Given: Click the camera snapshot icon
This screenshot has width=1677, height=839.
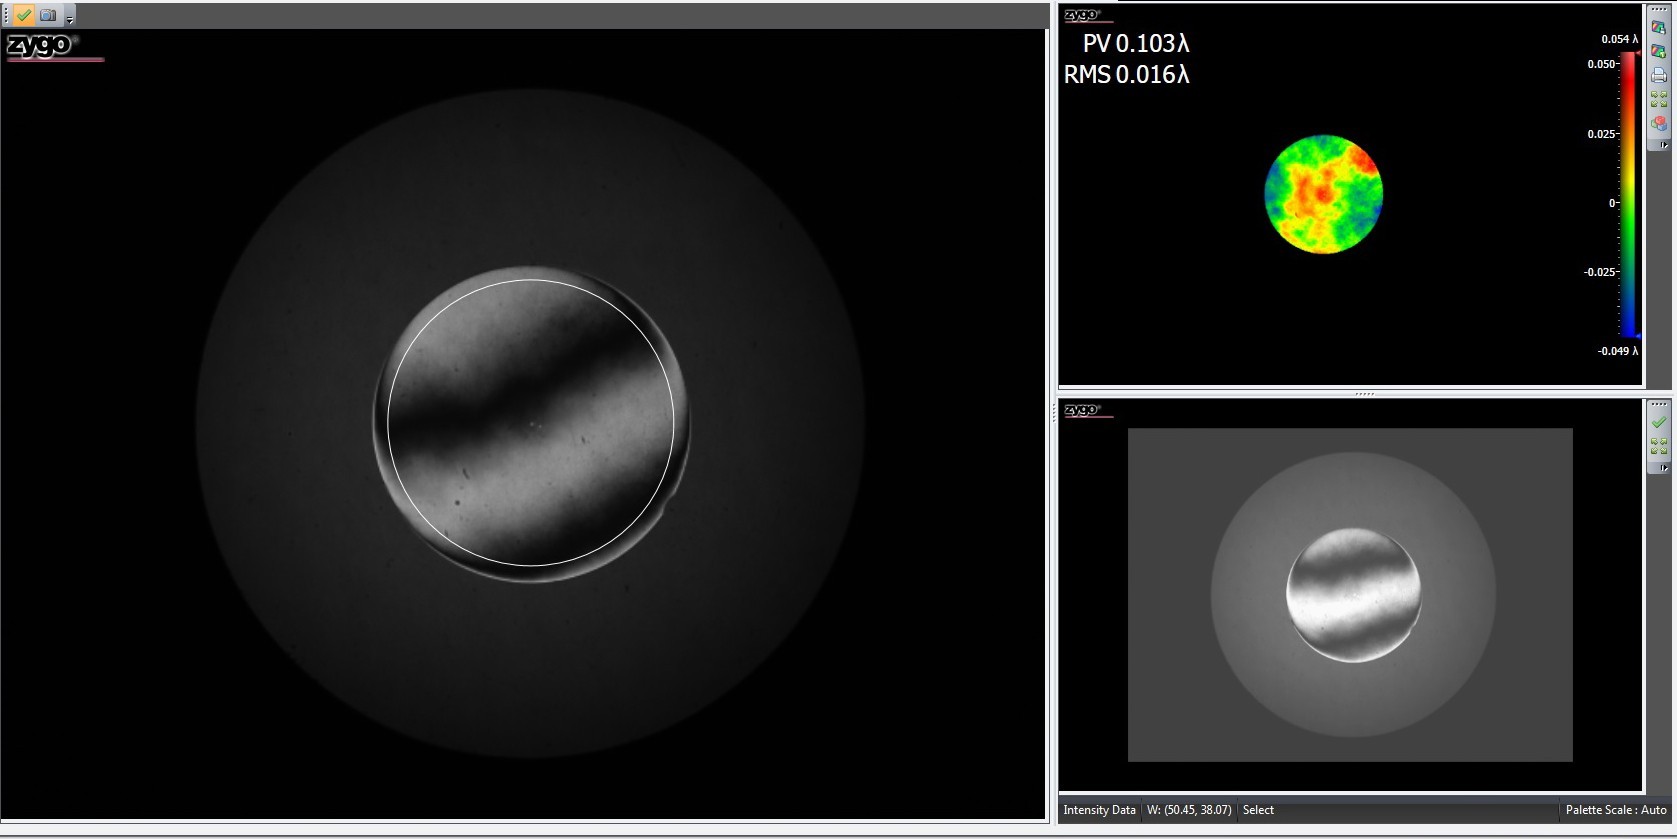Looking at the screenshot, I should click(47, 15).
